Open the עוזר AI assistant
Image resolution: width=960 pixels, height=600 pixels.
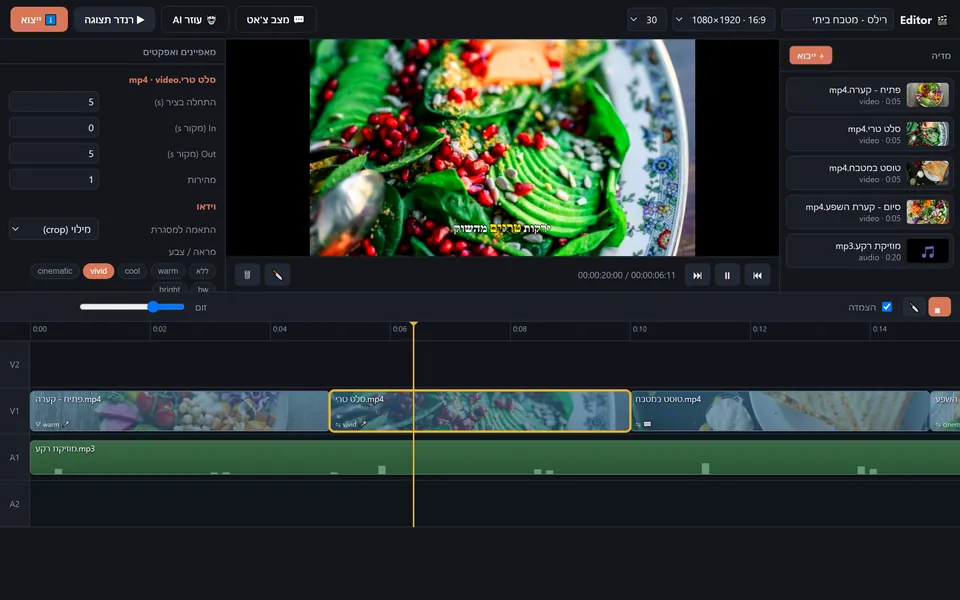(x=195, y=20)
